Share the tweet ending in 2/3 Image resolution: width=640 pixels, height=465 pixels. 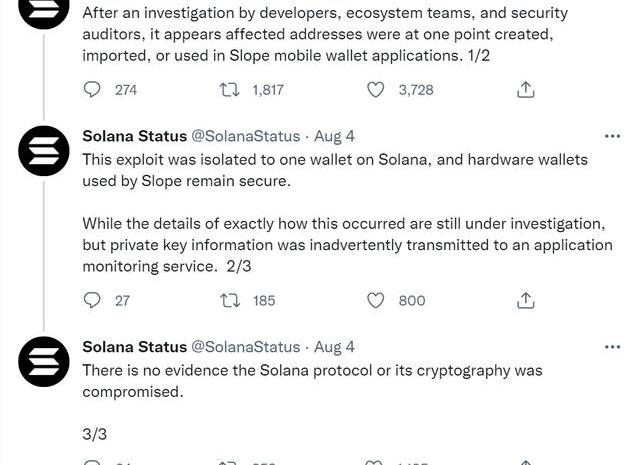tap(526, 300)
